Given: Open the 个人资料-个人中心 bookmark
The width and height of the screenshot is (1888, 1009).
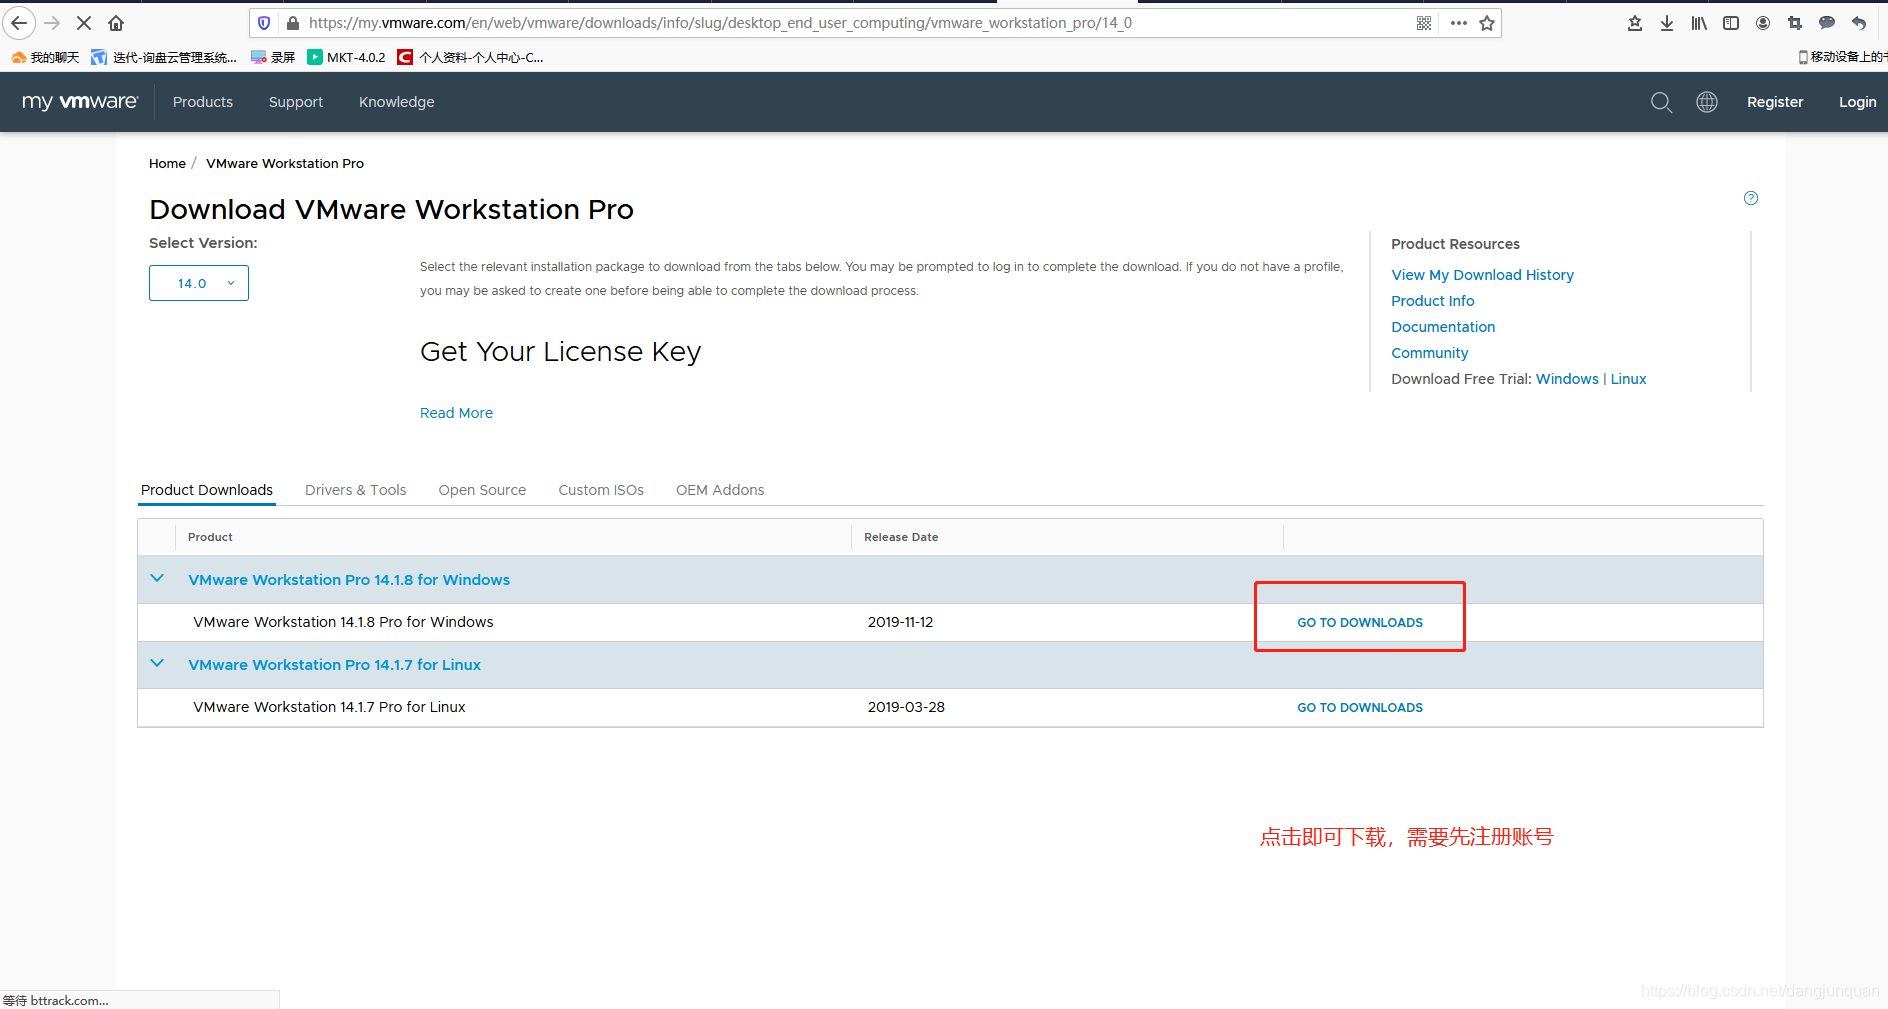Looking at the screenshot, I should point(470,57).
